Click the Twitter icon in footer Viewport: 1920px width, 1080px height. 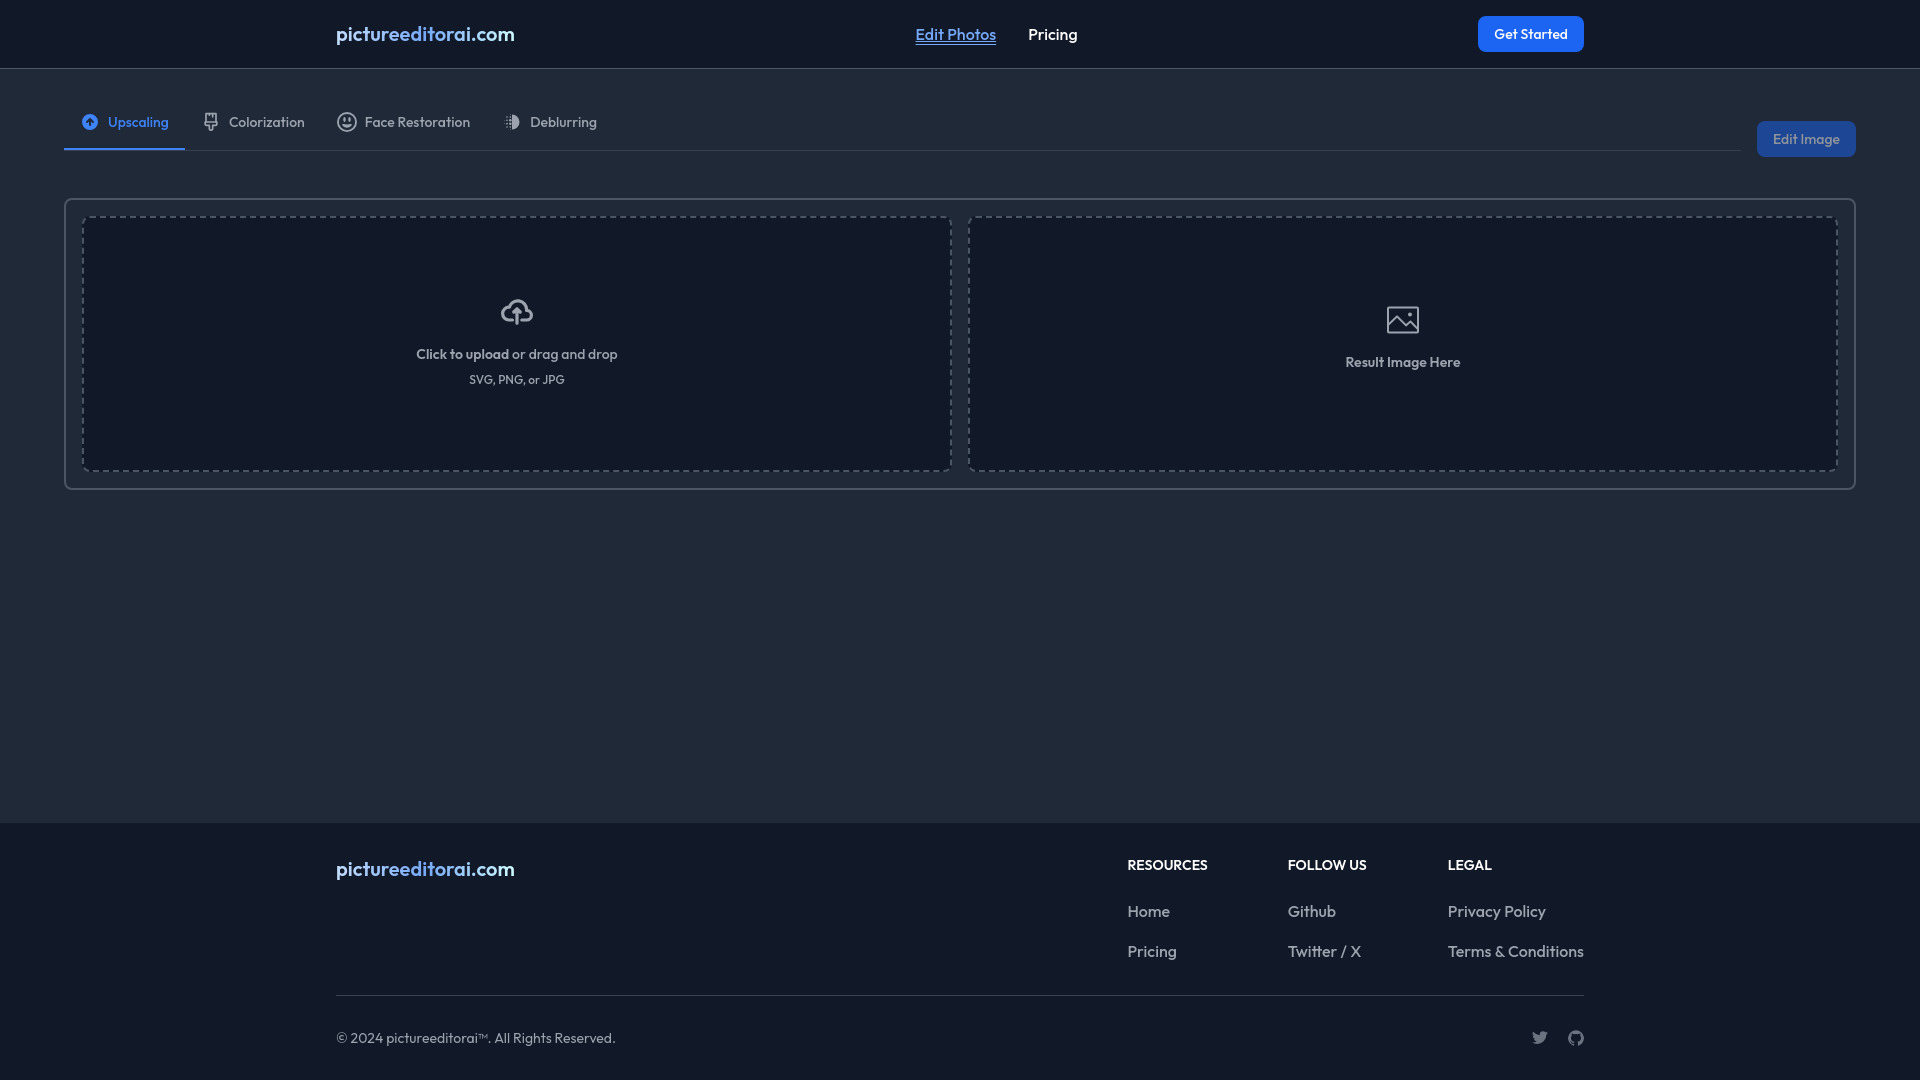tap(1540, 1038)
